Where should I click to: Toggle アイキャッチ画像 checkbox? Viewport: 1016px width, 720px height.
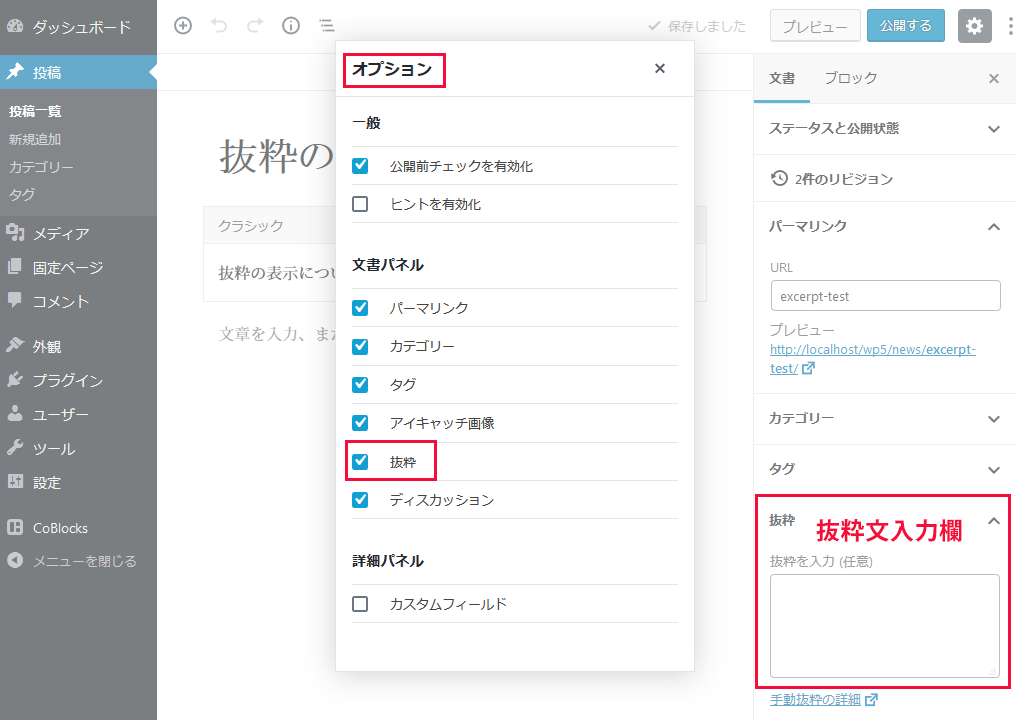pos(360,423)
